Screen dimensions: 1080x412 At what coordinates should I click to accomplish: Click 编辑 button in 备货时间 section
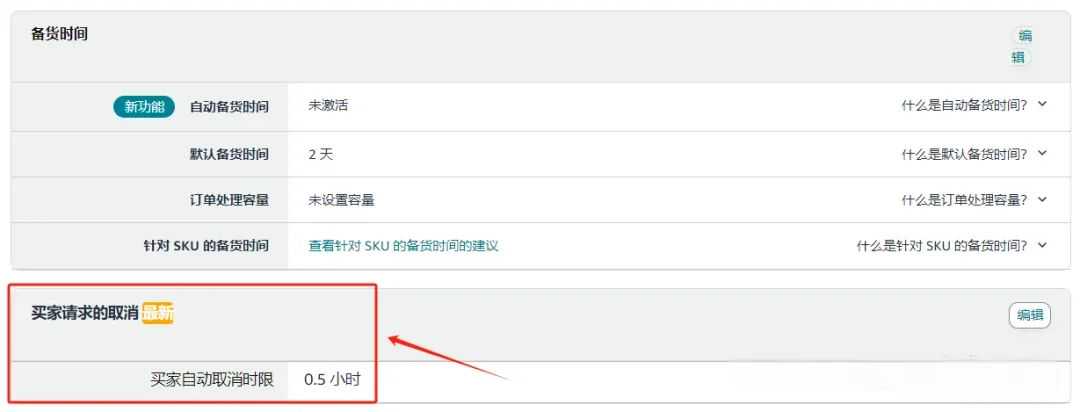1021,47
